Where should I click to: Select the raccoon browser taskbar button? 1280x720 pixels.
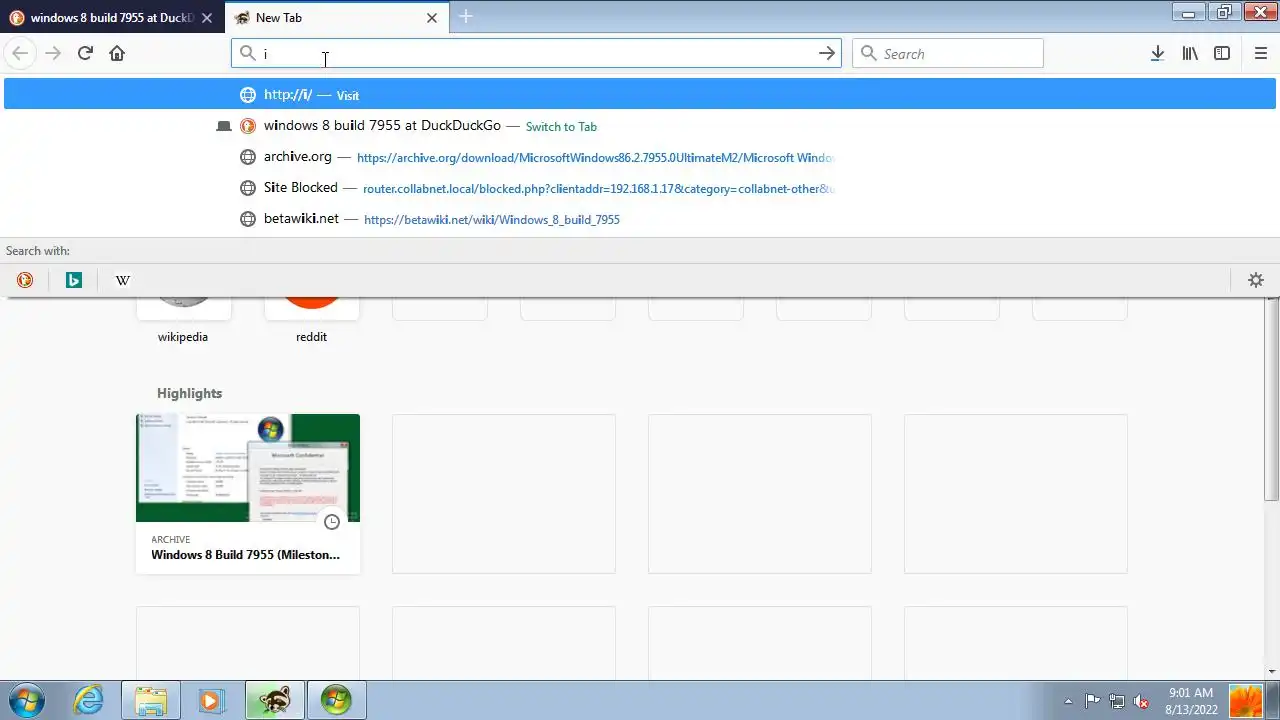[x=274, y=700]
